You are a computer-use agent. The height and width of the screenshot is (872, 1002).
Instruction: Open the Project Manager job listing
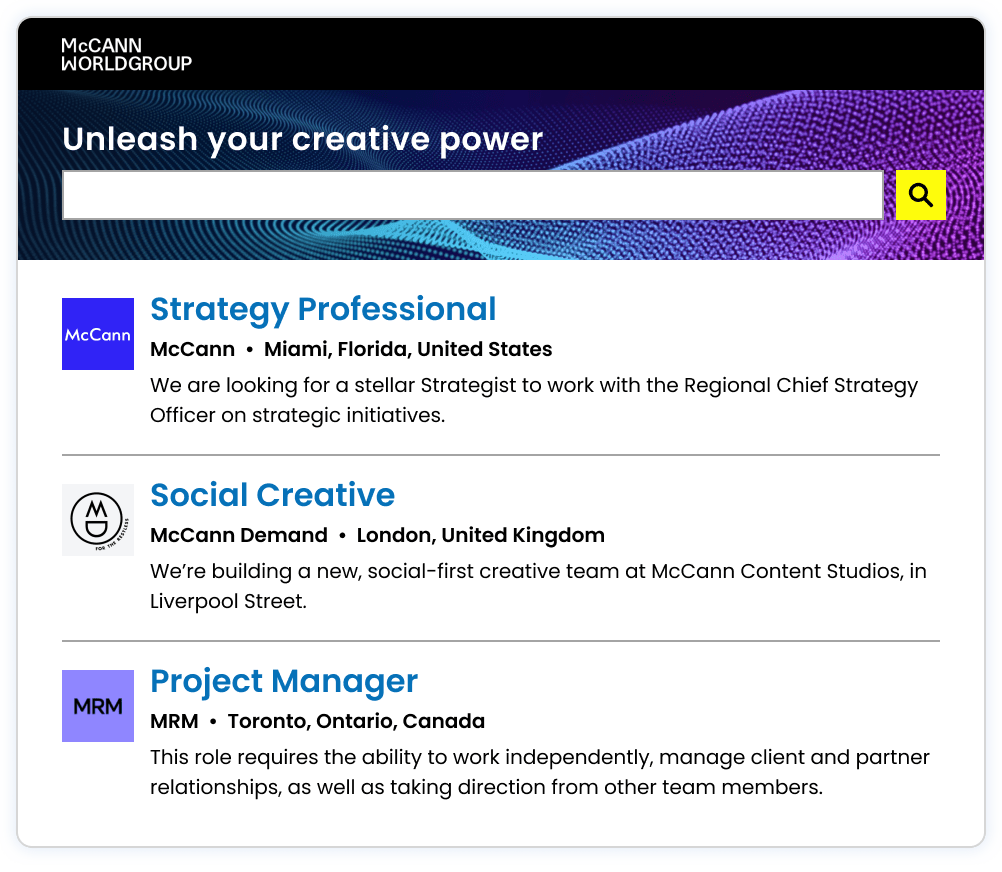pos(284,682)
